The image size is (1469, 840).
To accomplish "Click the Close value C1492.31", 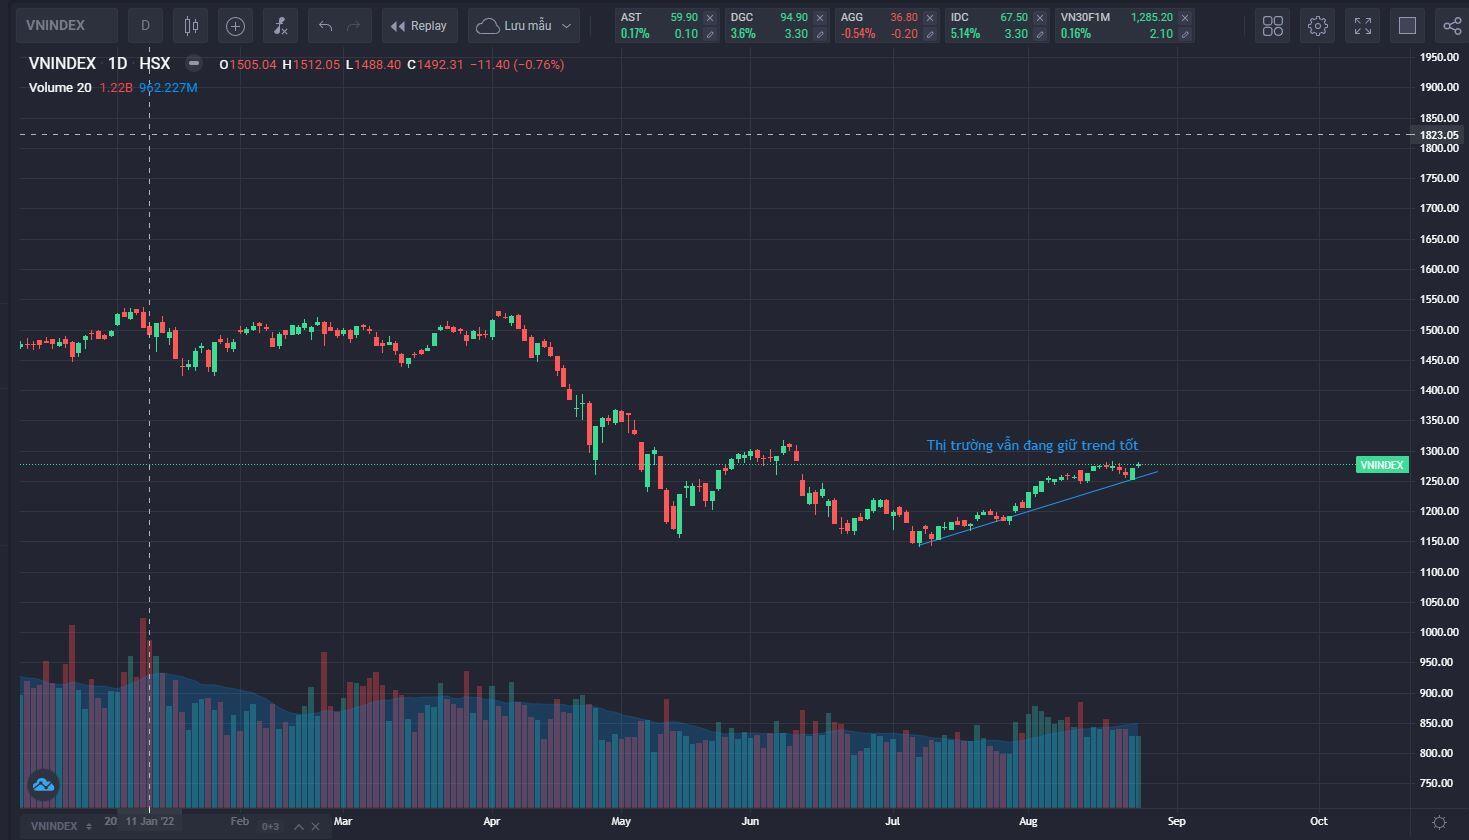I will [435, 65].
